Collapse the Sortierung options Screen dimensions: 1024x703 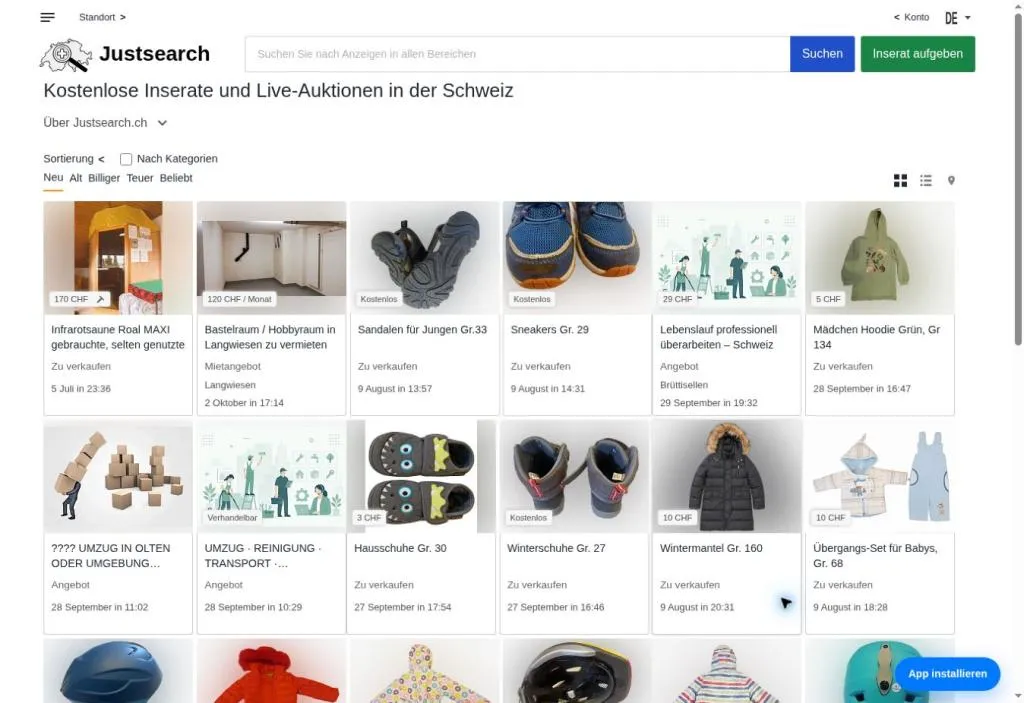[x=74, y=159]
